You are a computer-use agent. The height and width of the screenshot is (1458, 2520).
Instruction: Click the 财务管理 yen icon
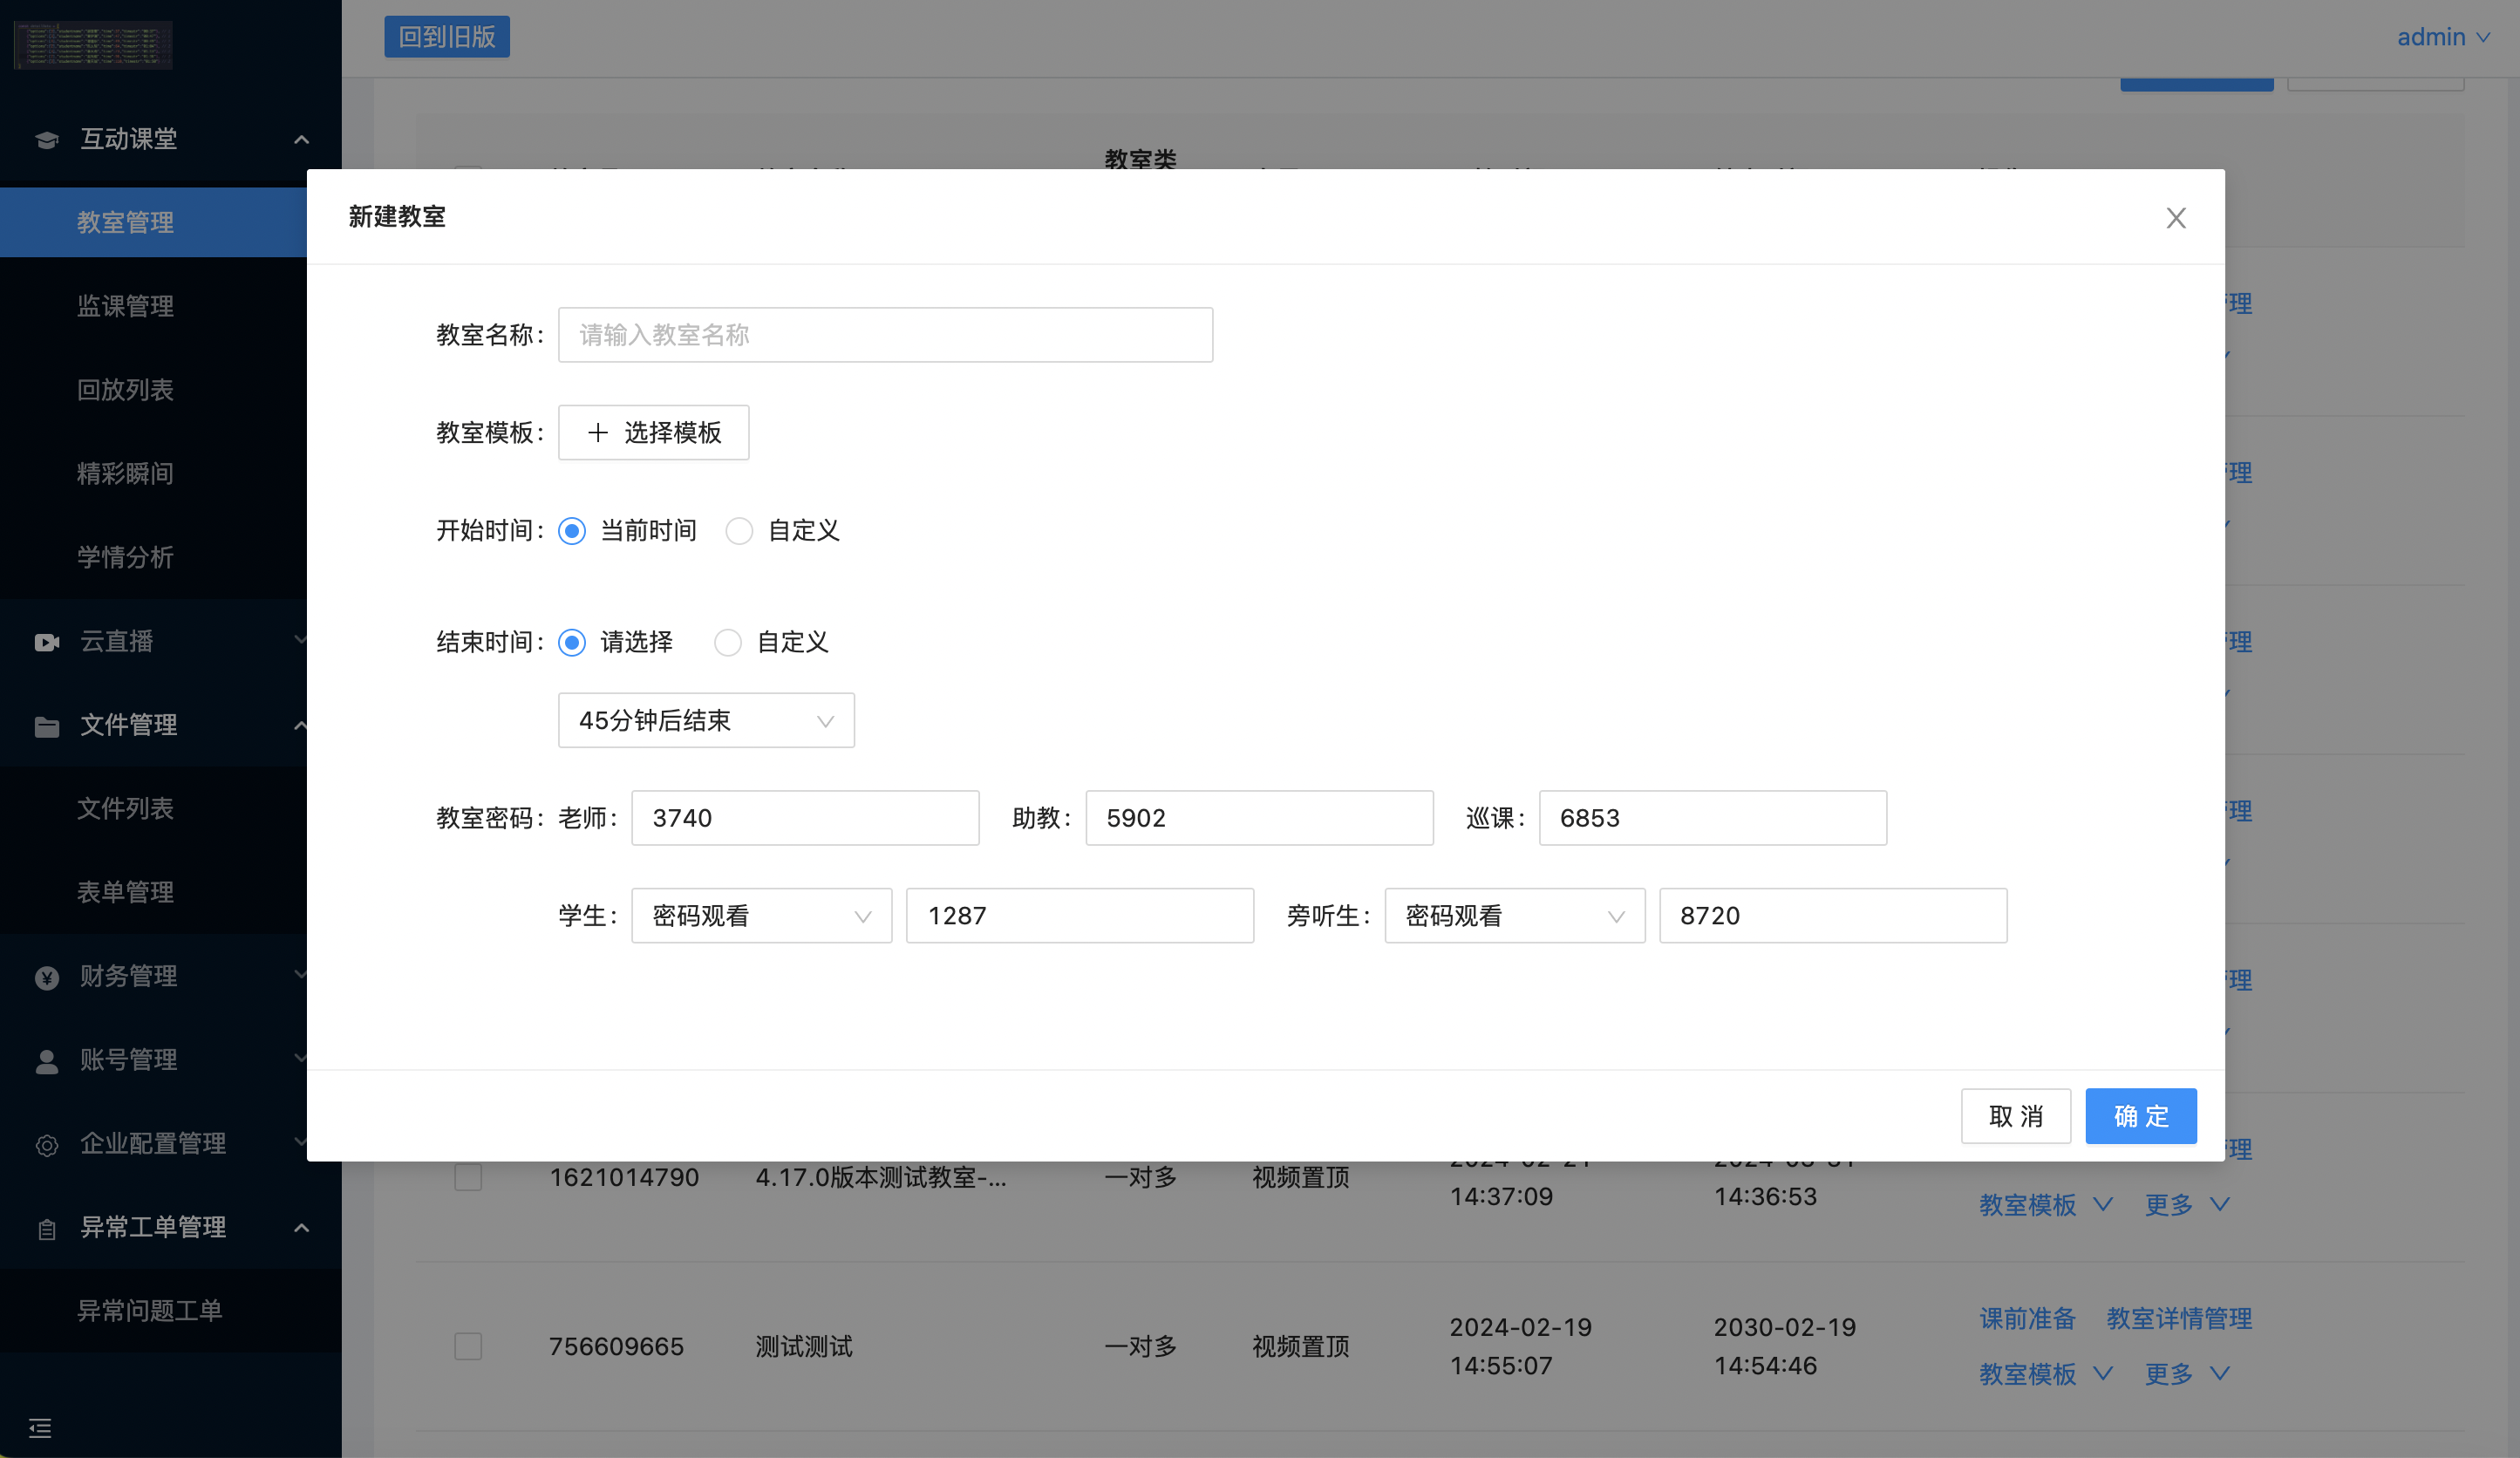(x=46, y=977)
